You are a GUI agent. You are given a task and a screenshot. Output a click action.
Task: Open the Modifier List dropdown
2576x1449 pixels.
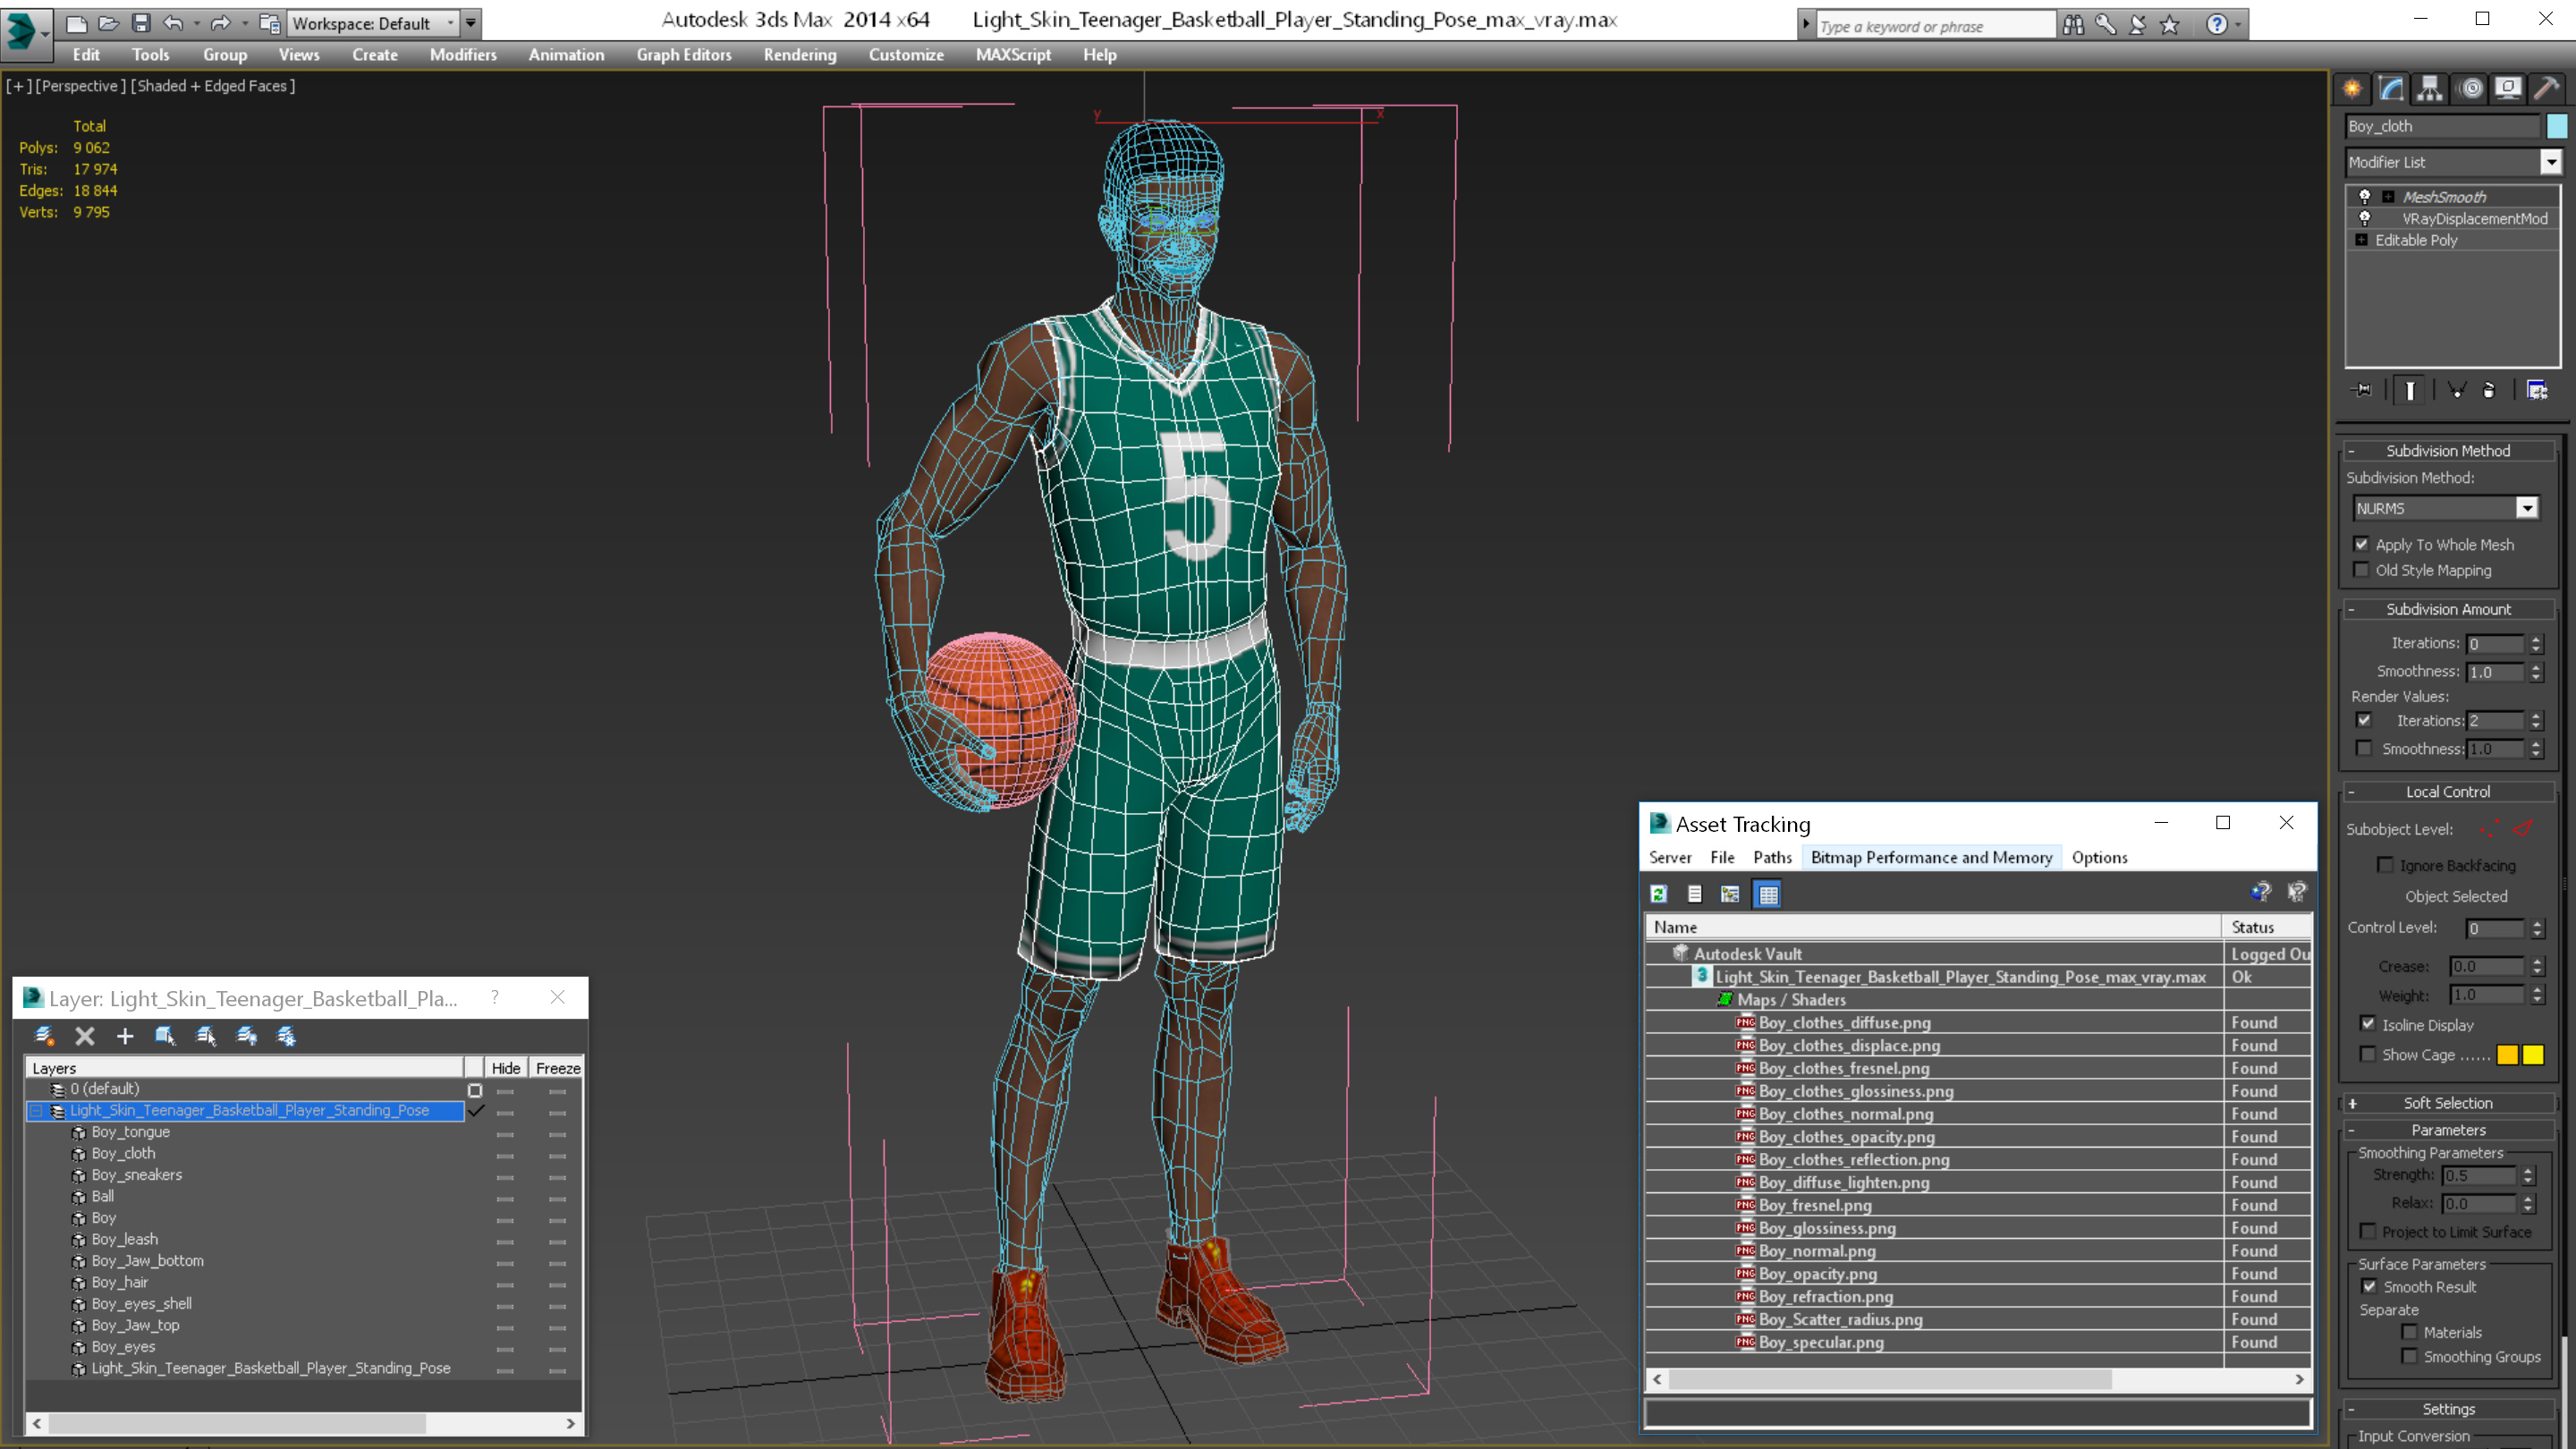tap(2551, 162)
